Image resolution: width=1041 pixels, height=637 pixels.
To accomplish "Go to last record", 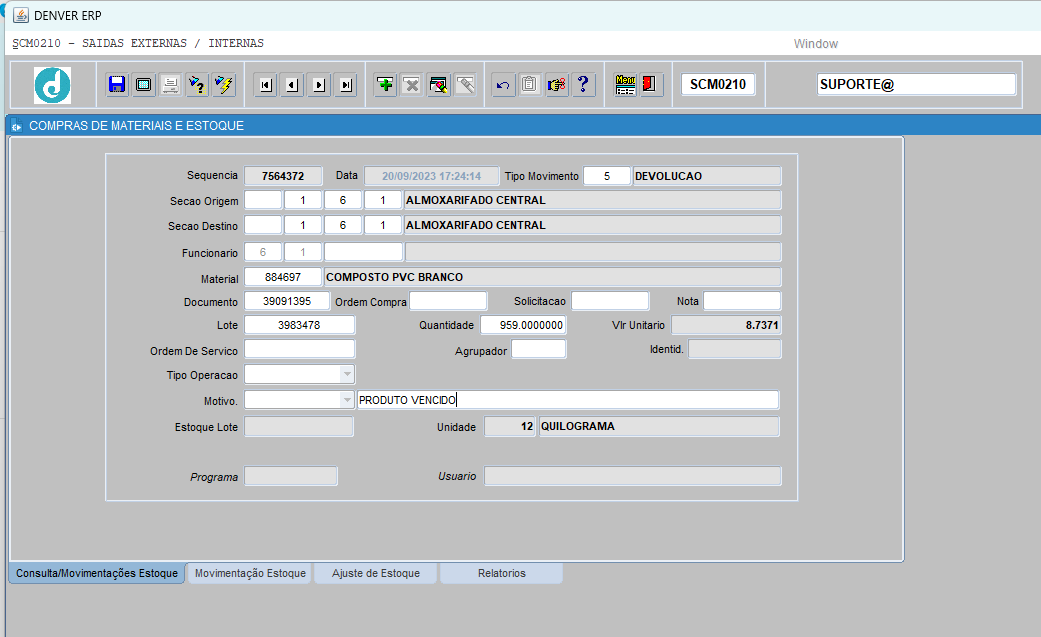I will point(346,84).
